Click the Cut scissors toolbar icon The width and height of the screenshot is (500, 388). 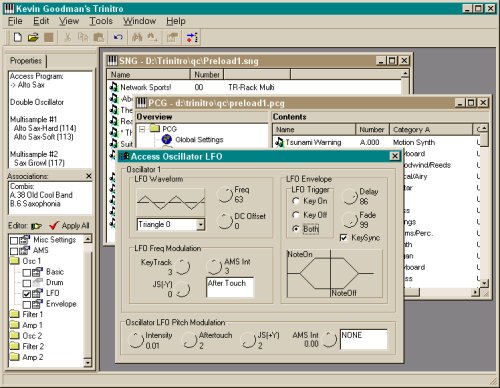[67, 37]
